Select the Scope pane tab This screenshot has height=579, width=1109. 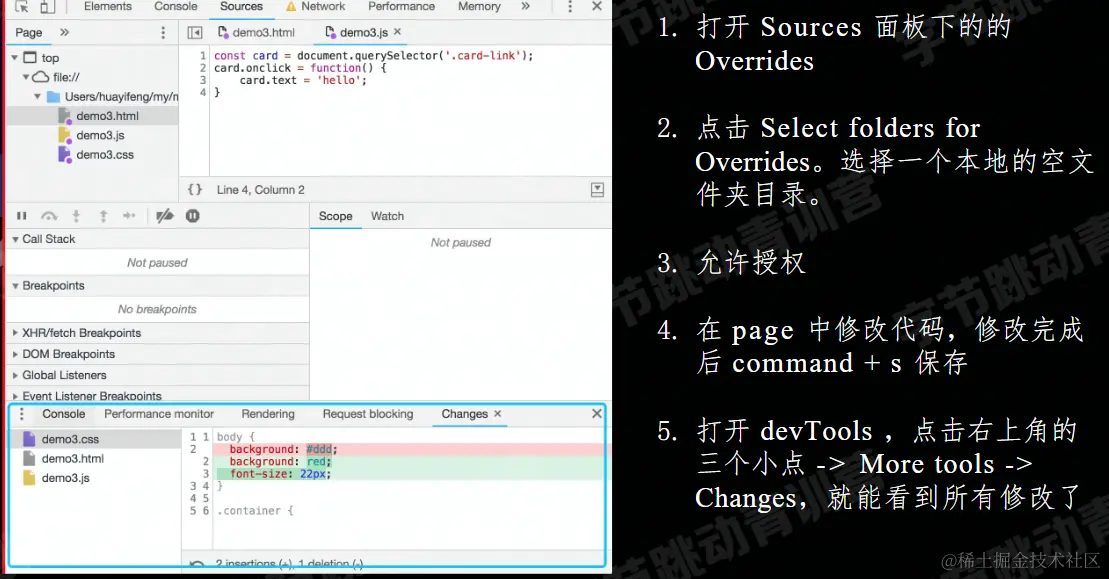335,216
